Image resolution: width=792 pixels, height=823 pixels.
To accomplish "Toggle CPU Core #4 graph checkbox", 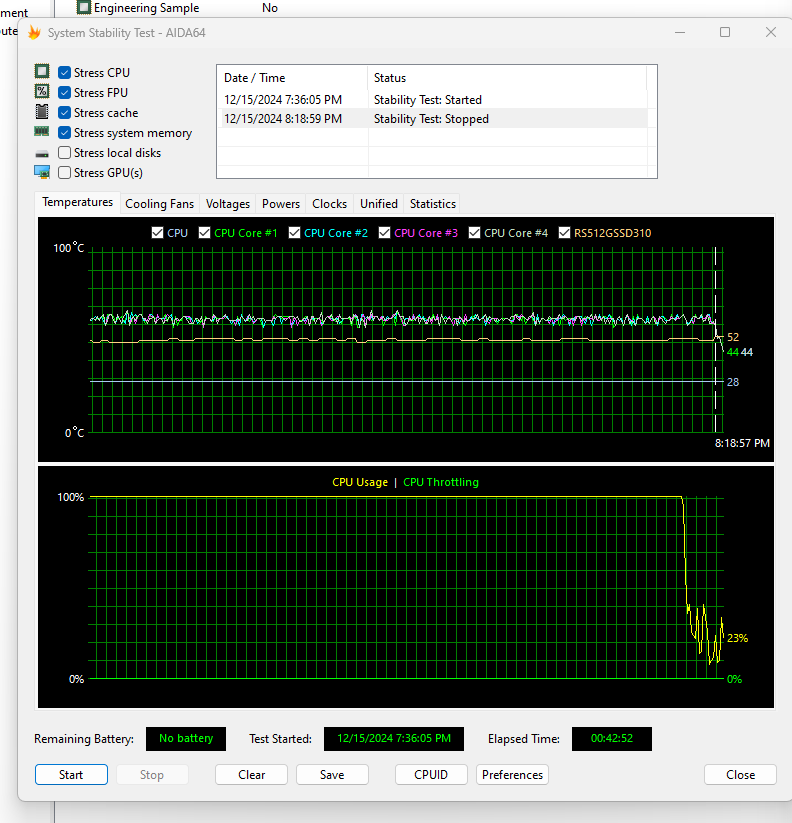I will (474, 233).
